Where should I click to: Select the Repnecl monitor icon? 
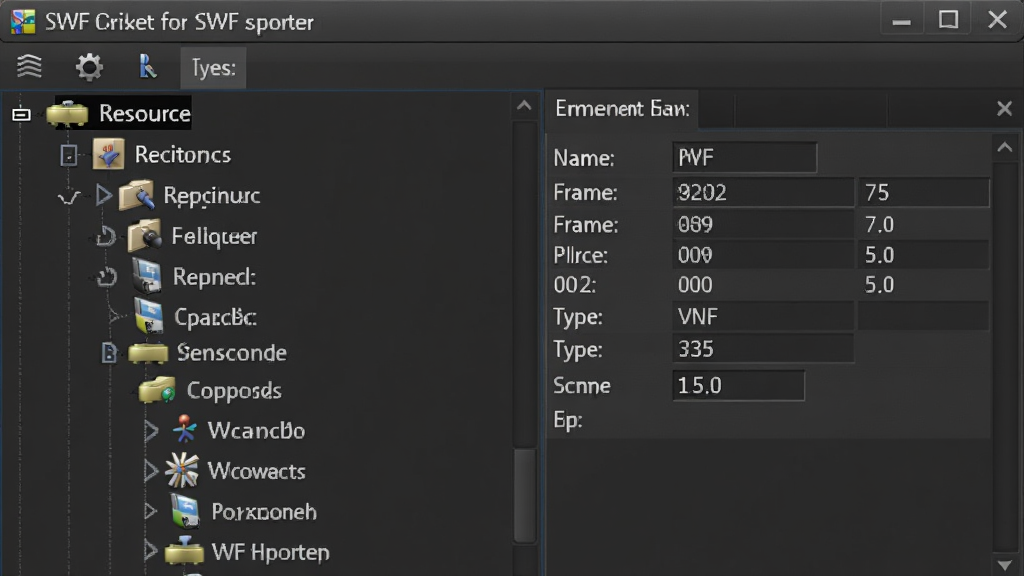[x=147, y=276]
